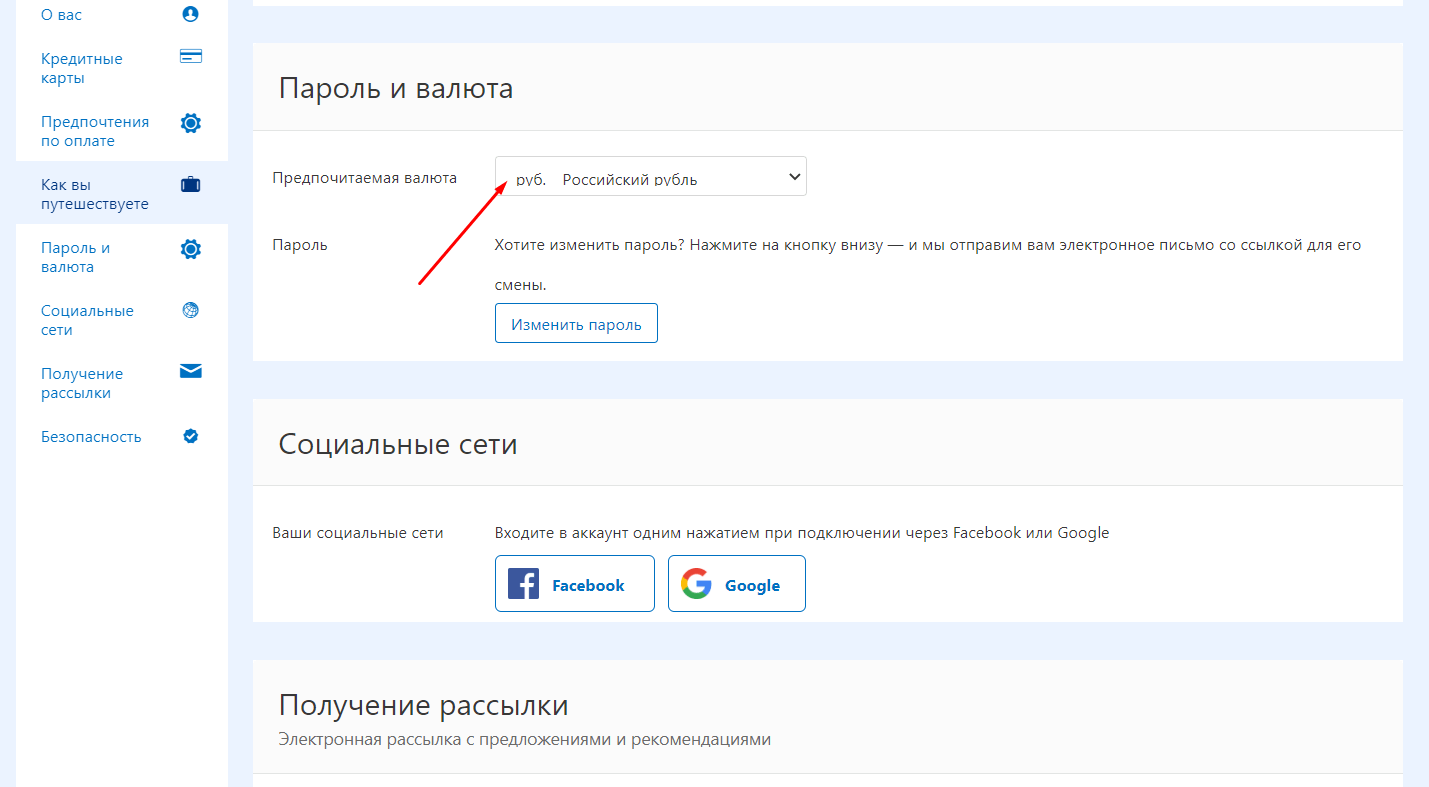
Task: Click the checkmark badge icon beside Безопасность
Action: 190,436
